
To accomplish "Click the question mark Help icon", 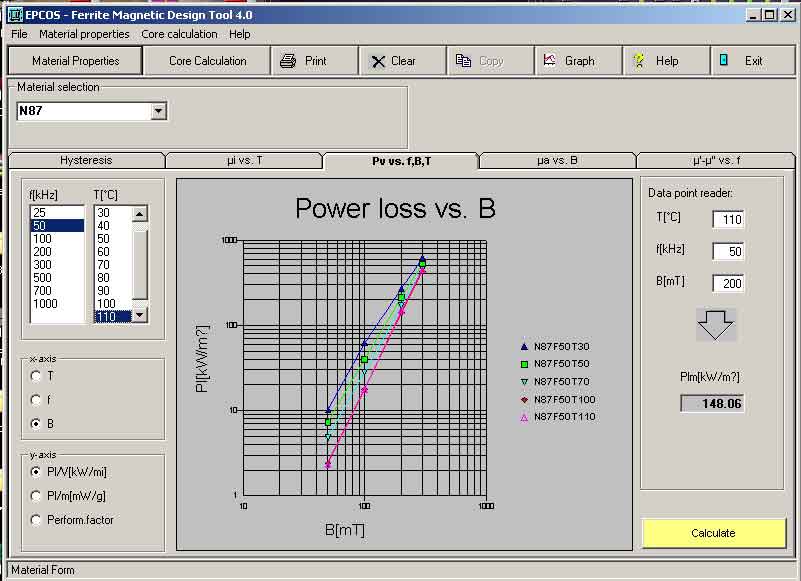I will pyautogui.click(x=639, y=61).
